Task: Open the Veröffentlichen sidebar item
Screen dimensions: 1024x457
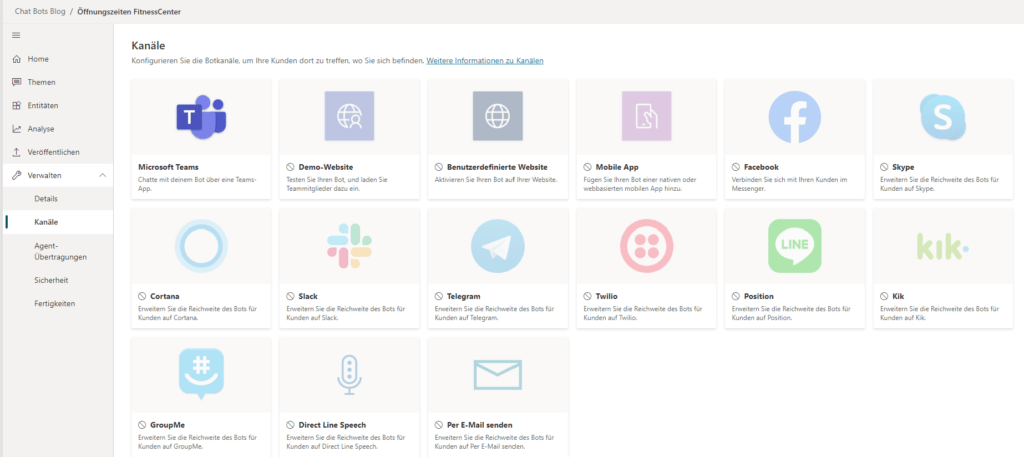Action: pos(56,152)
